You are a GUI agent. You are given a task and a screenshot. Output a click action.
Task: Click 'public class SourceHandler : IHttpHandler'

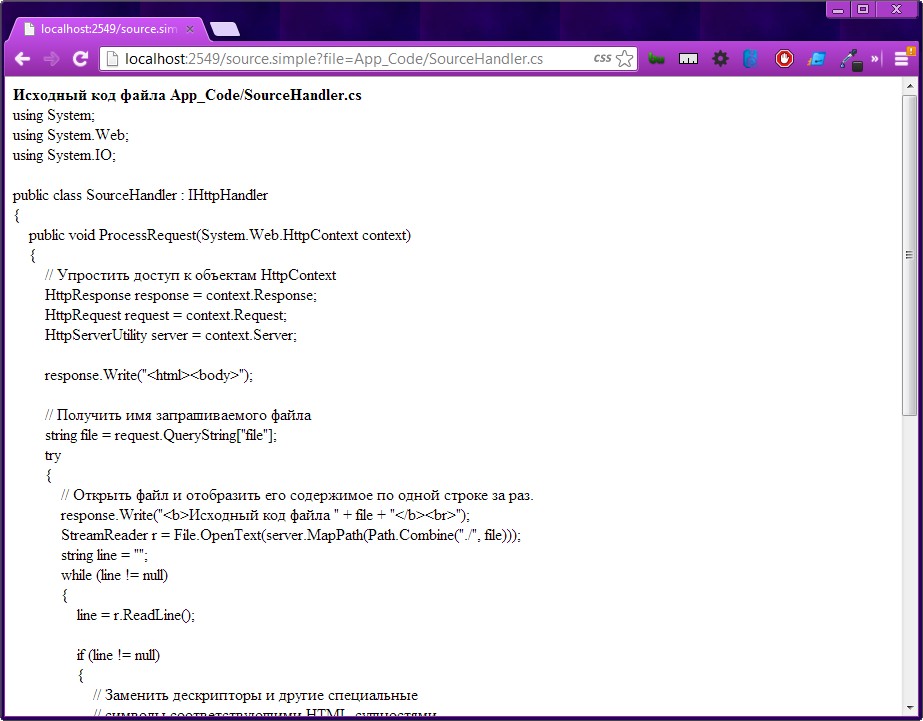tap(140, 195)
